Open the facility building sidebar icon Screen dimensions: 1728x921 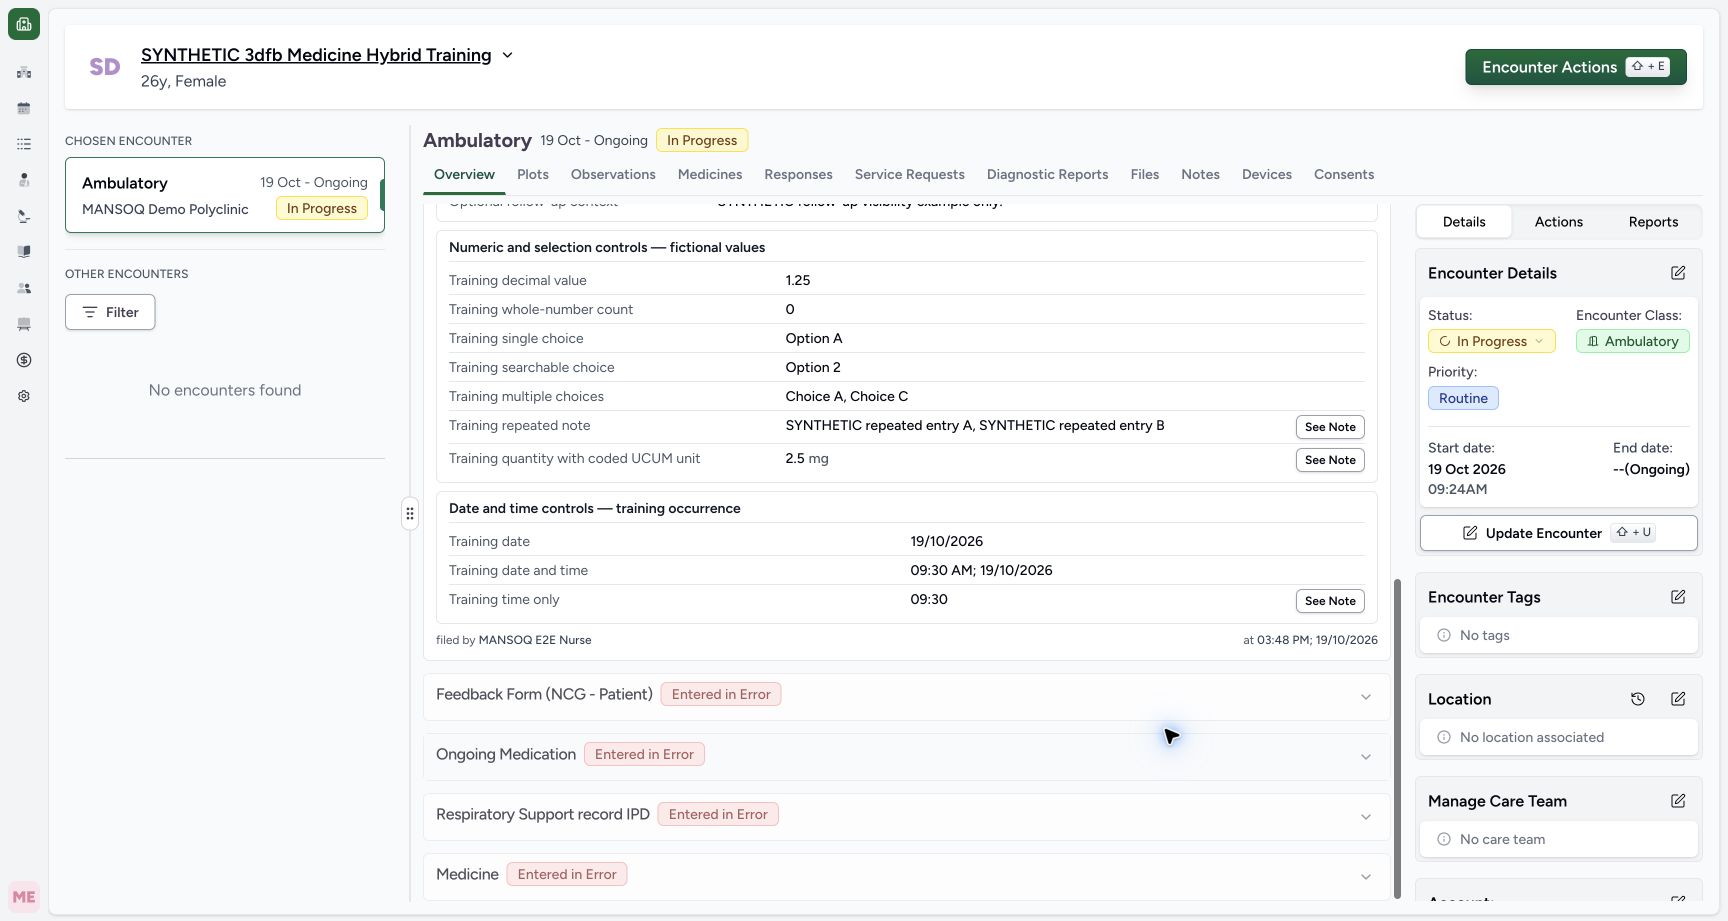pyautogui.click(x=24, y=72)
